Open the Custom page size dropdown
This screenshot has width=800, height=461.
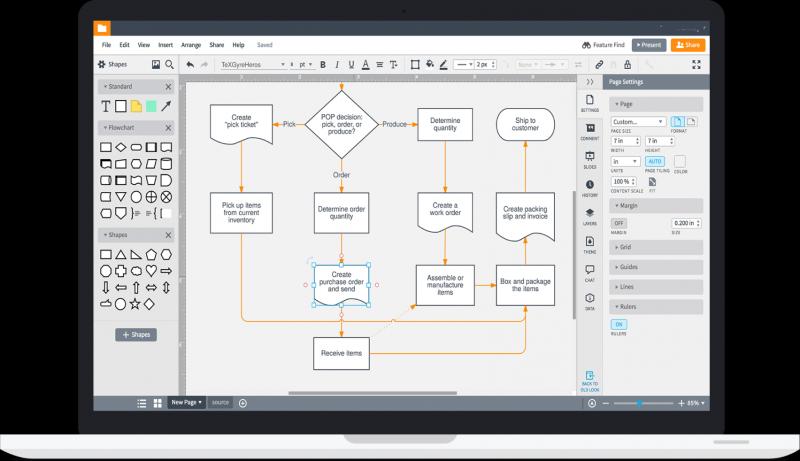pos(638,122)
